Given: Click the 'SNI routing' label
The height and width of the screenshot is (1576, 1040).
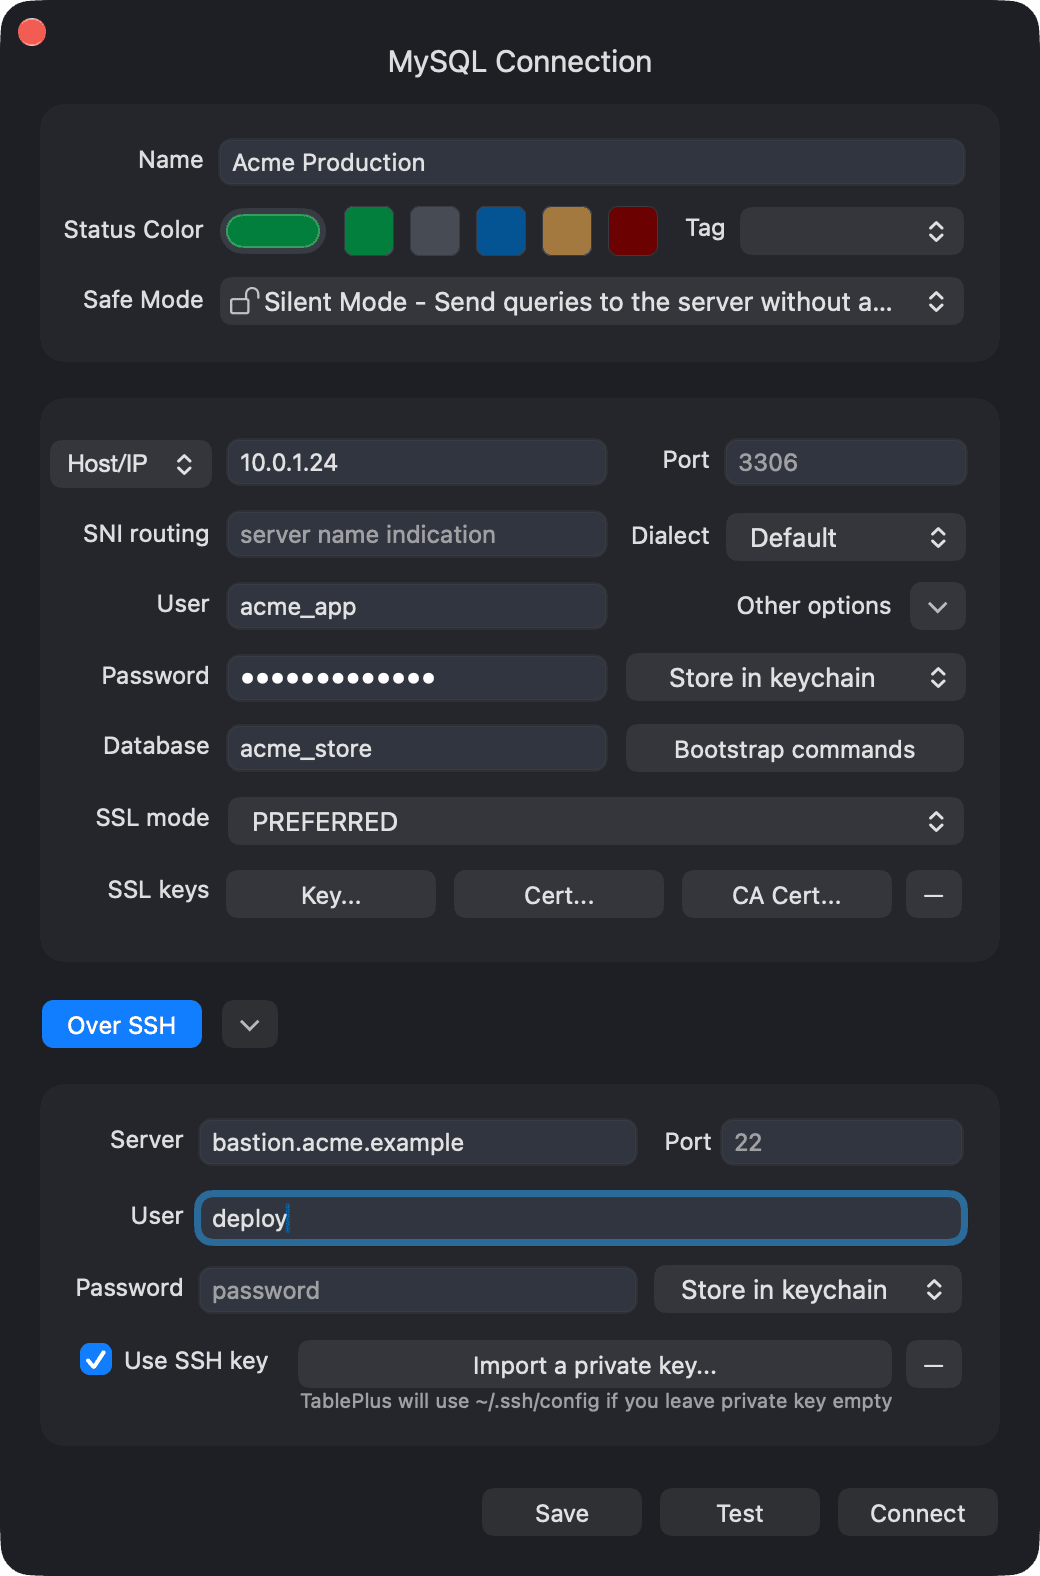Looking at the screenshot, I should (x=146, y=534).
